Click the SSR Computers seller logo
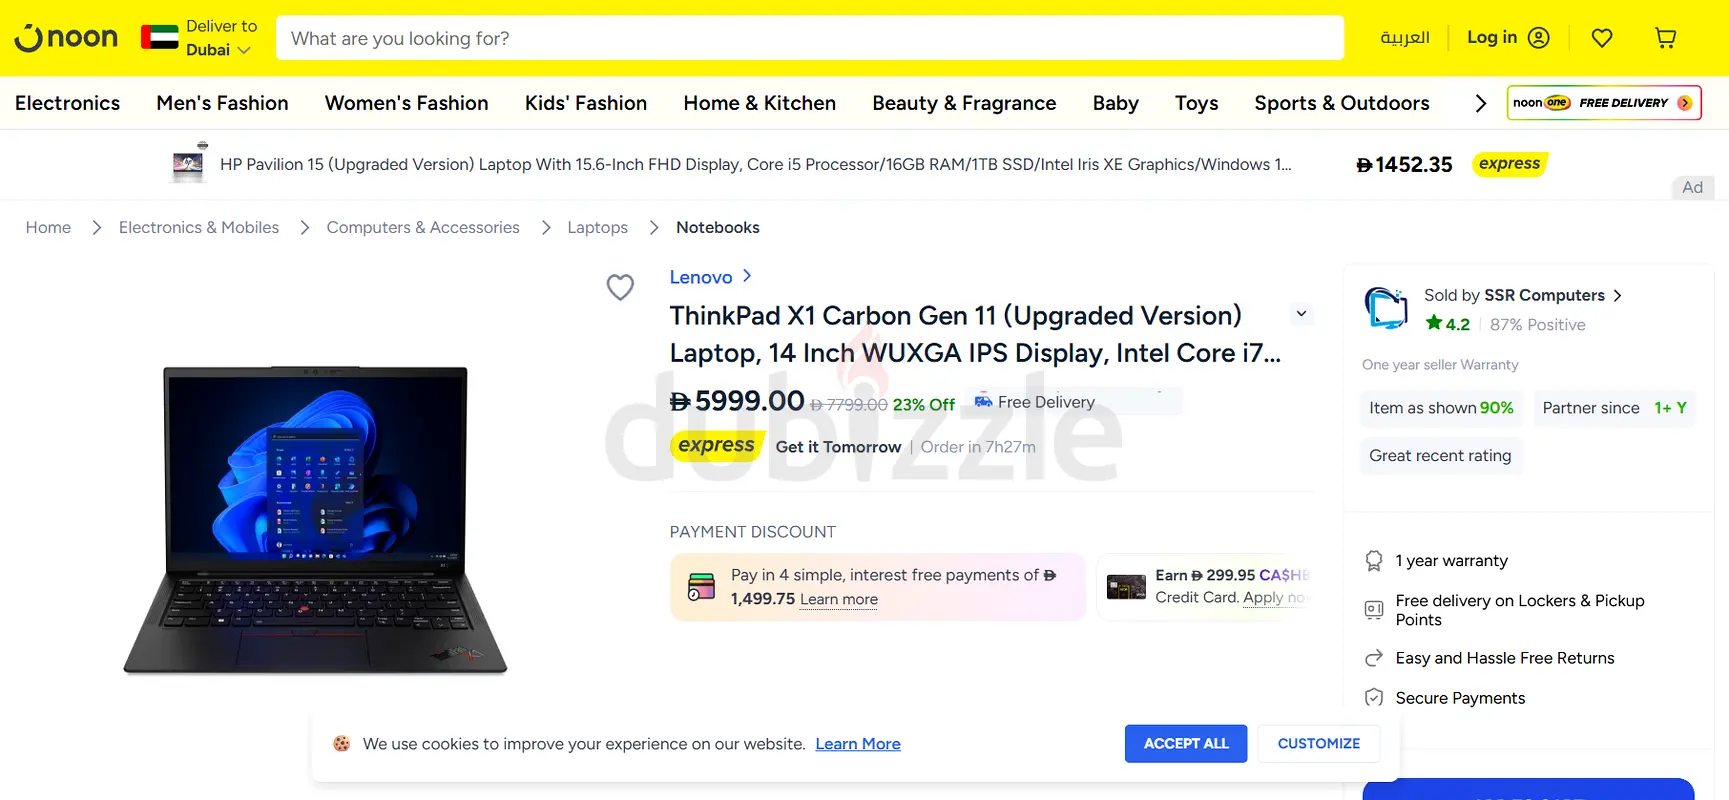This screenshot has height=800, width=1729. [1386, 308]
